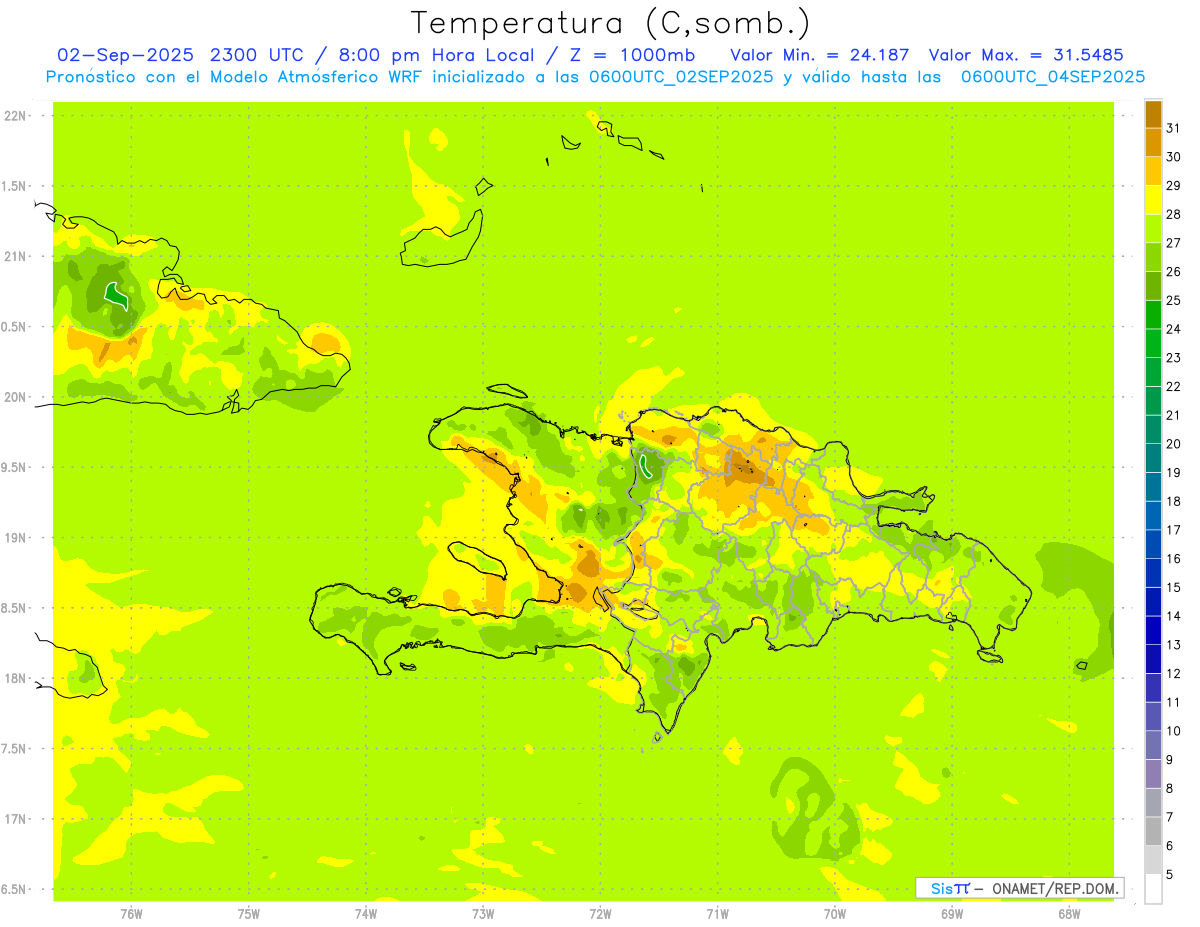Click the '69W' longitude axis label
Screen dimensions: 1200x927
[952, 914]
